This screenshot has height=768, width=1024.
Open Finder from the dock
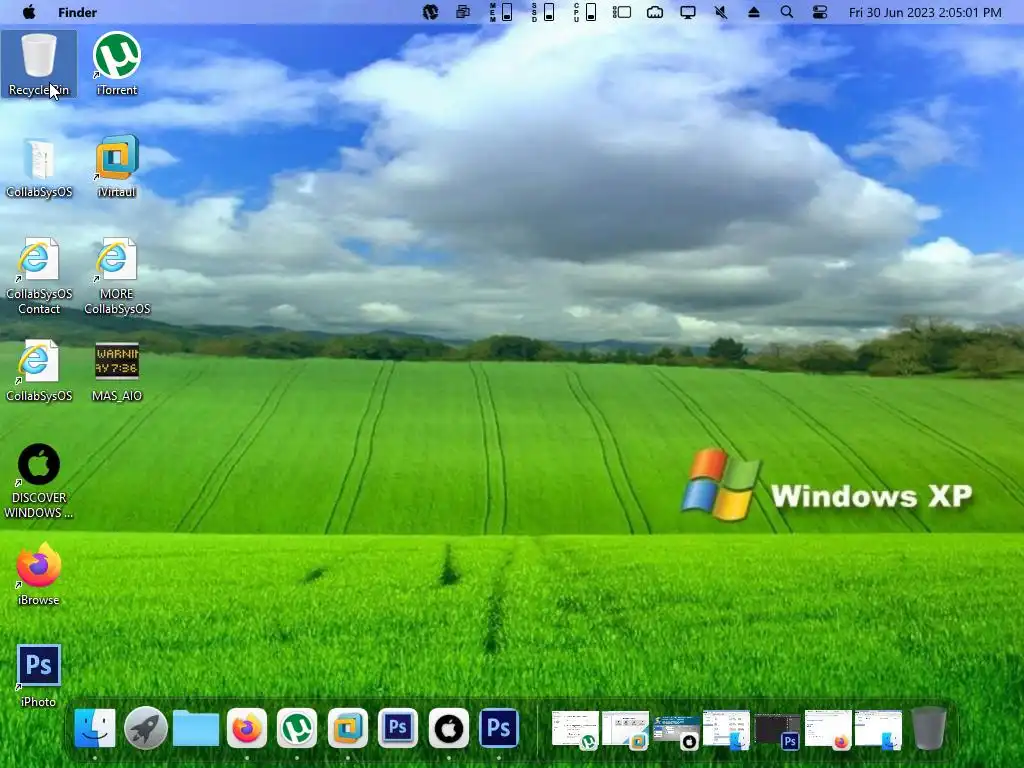tap(95, 728)
